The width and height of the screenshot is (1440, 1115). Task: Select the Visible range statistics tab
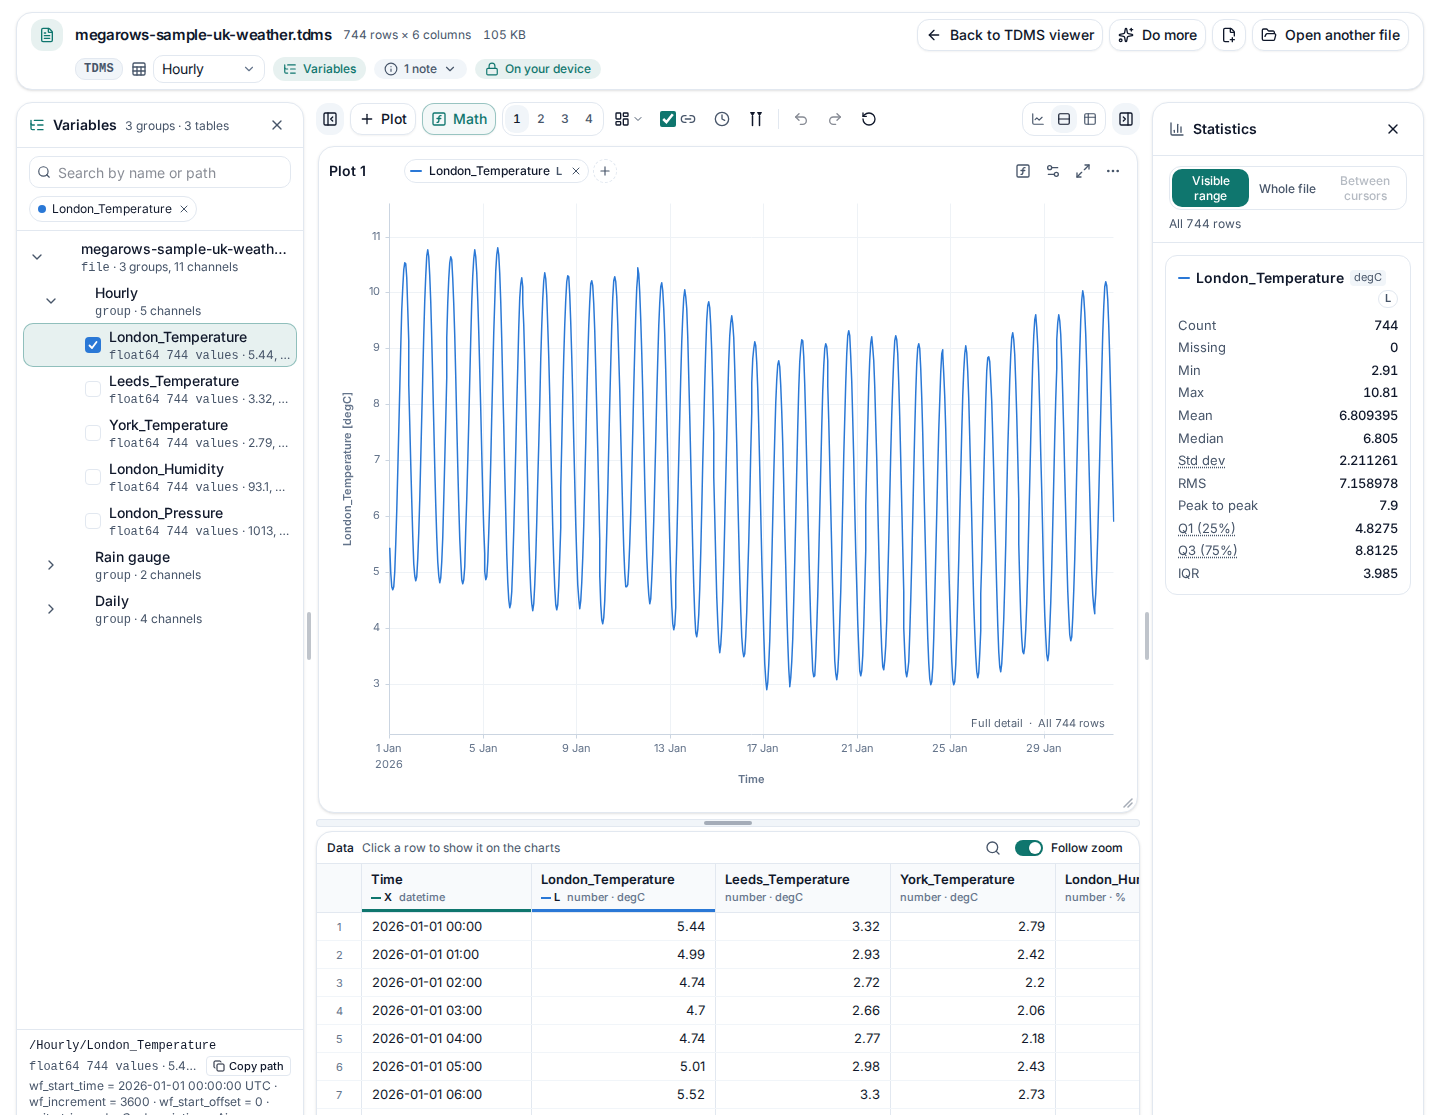[1210, 188]
